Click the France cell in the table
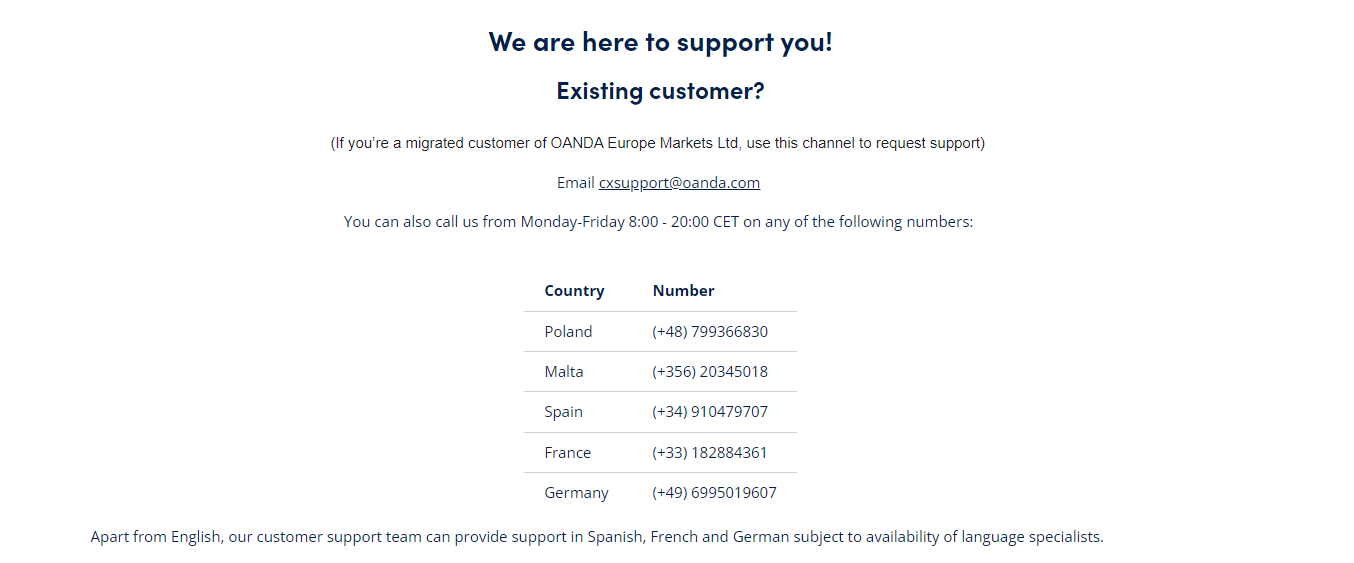Viewport: 1354px width, 563px height. (567, 453)
